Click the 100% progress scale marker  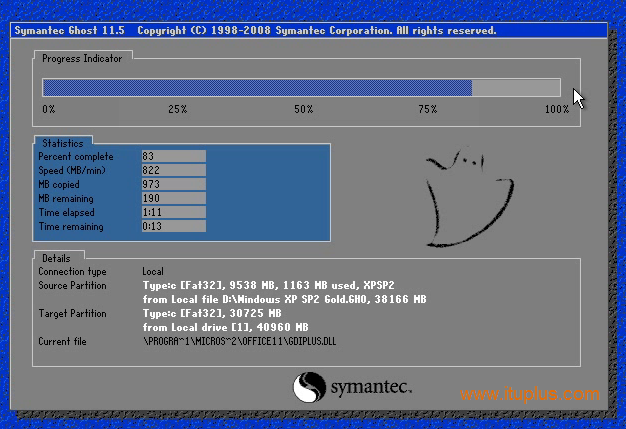coord(557,109)
